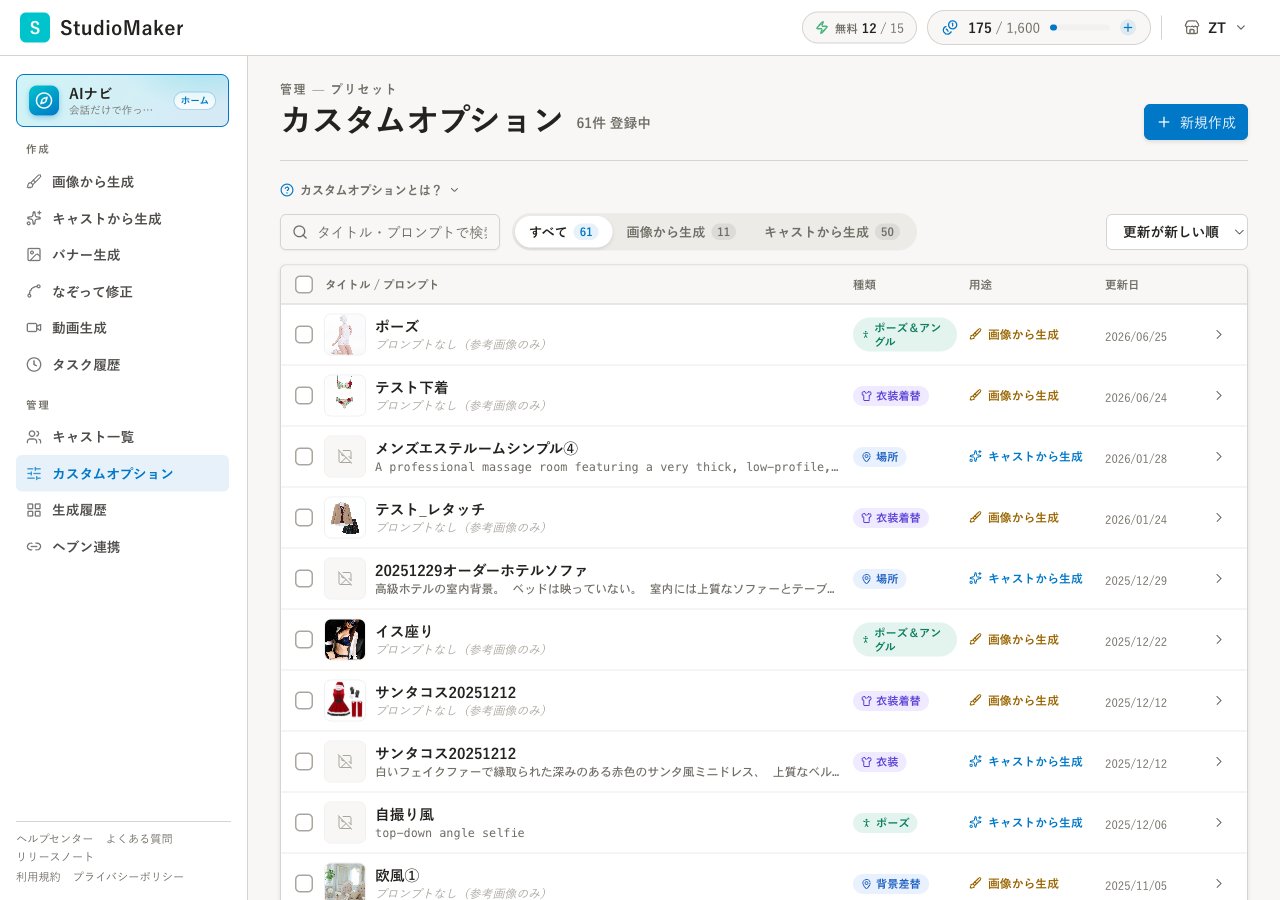1280x900 pixels.
Task: Click the help question-mark icon
Action: tap(287, 190)
